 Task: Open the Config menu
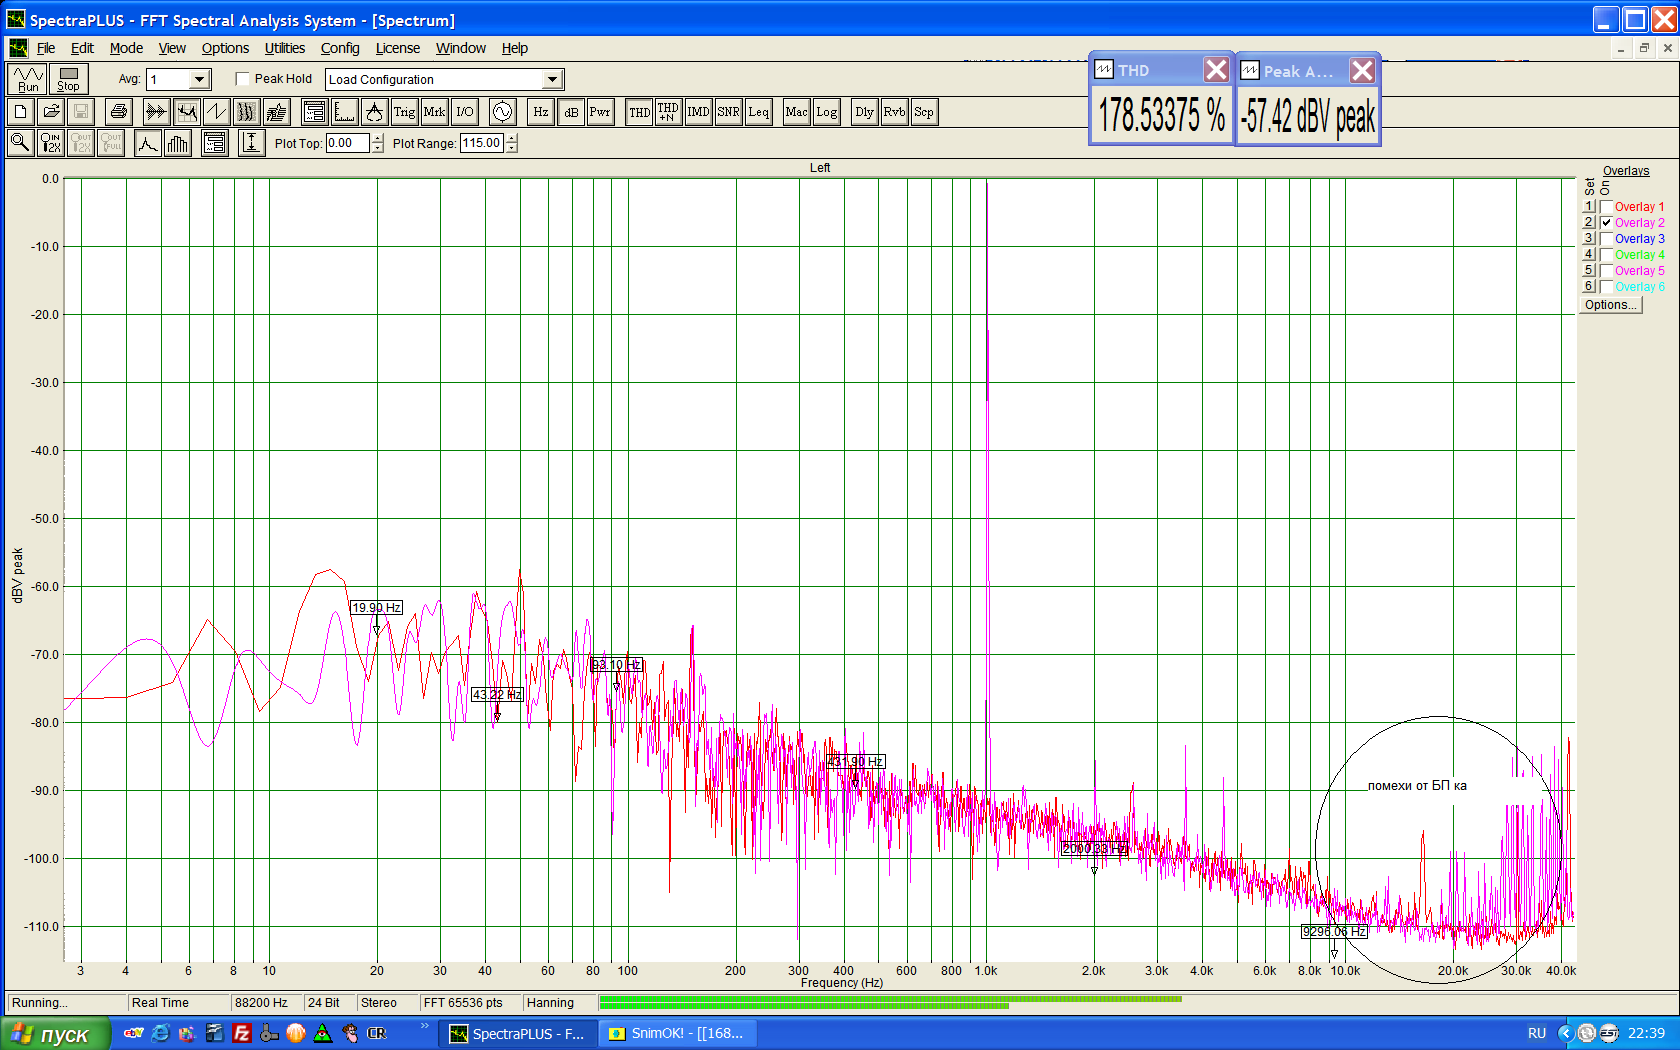[340, 48]
